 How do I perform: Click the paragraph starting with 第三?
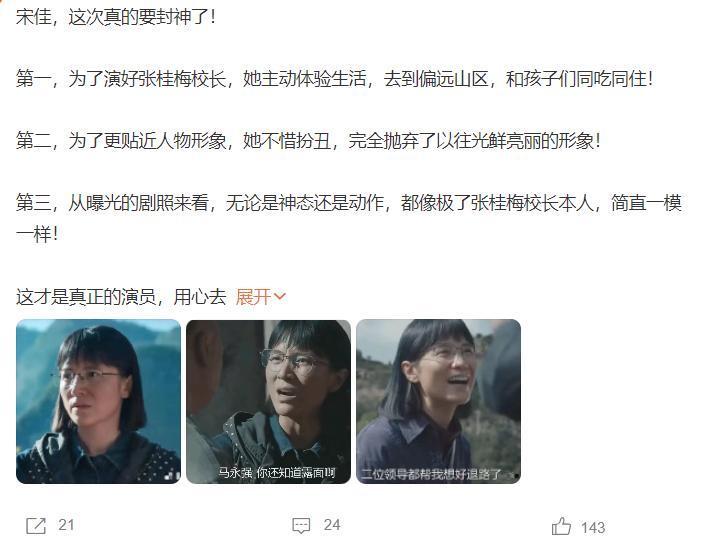click(349, 219)
